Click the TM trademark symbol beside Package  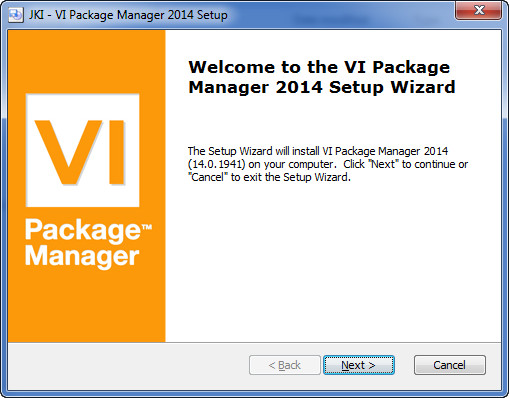pos(147,228)
